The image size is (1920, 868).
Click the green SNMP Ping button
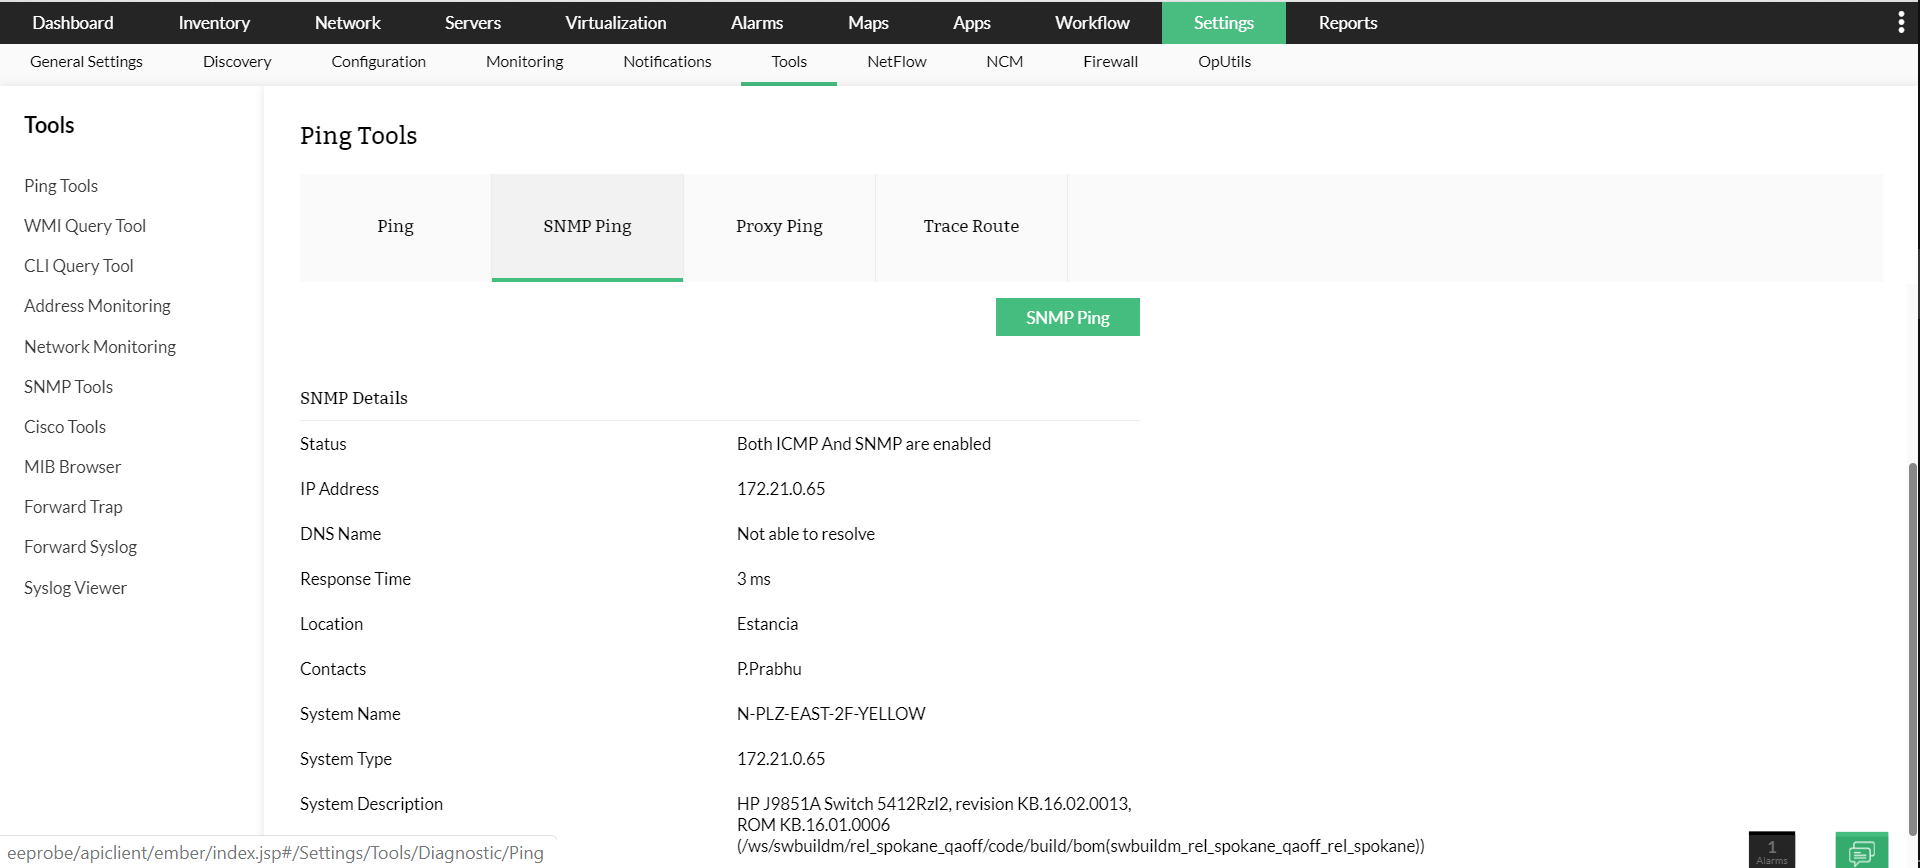[1067, 317]
